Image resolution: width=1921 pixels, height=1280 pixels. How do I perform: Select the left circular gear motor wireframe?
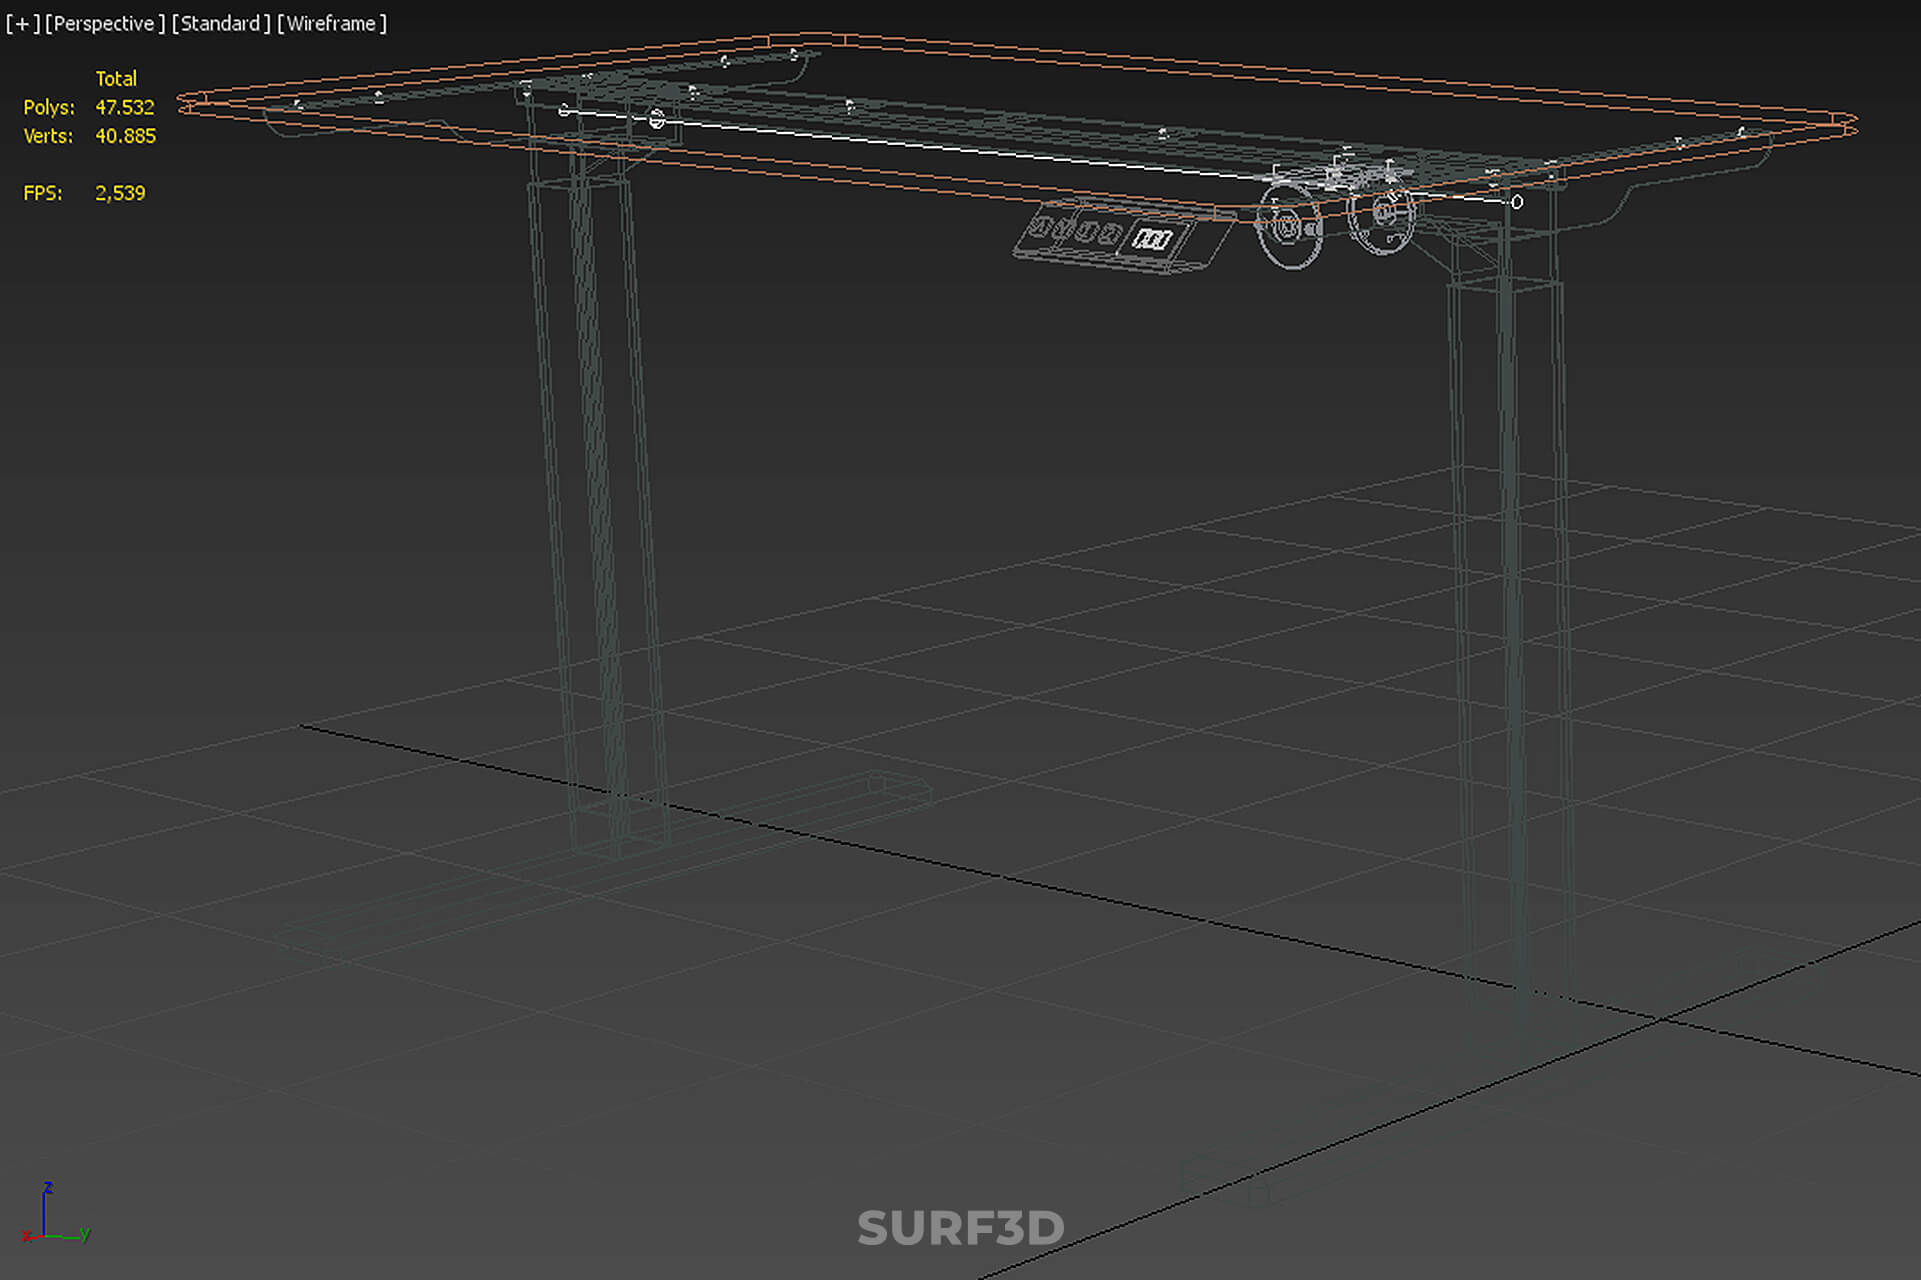pyautogui.click(x=1289, y=228)
